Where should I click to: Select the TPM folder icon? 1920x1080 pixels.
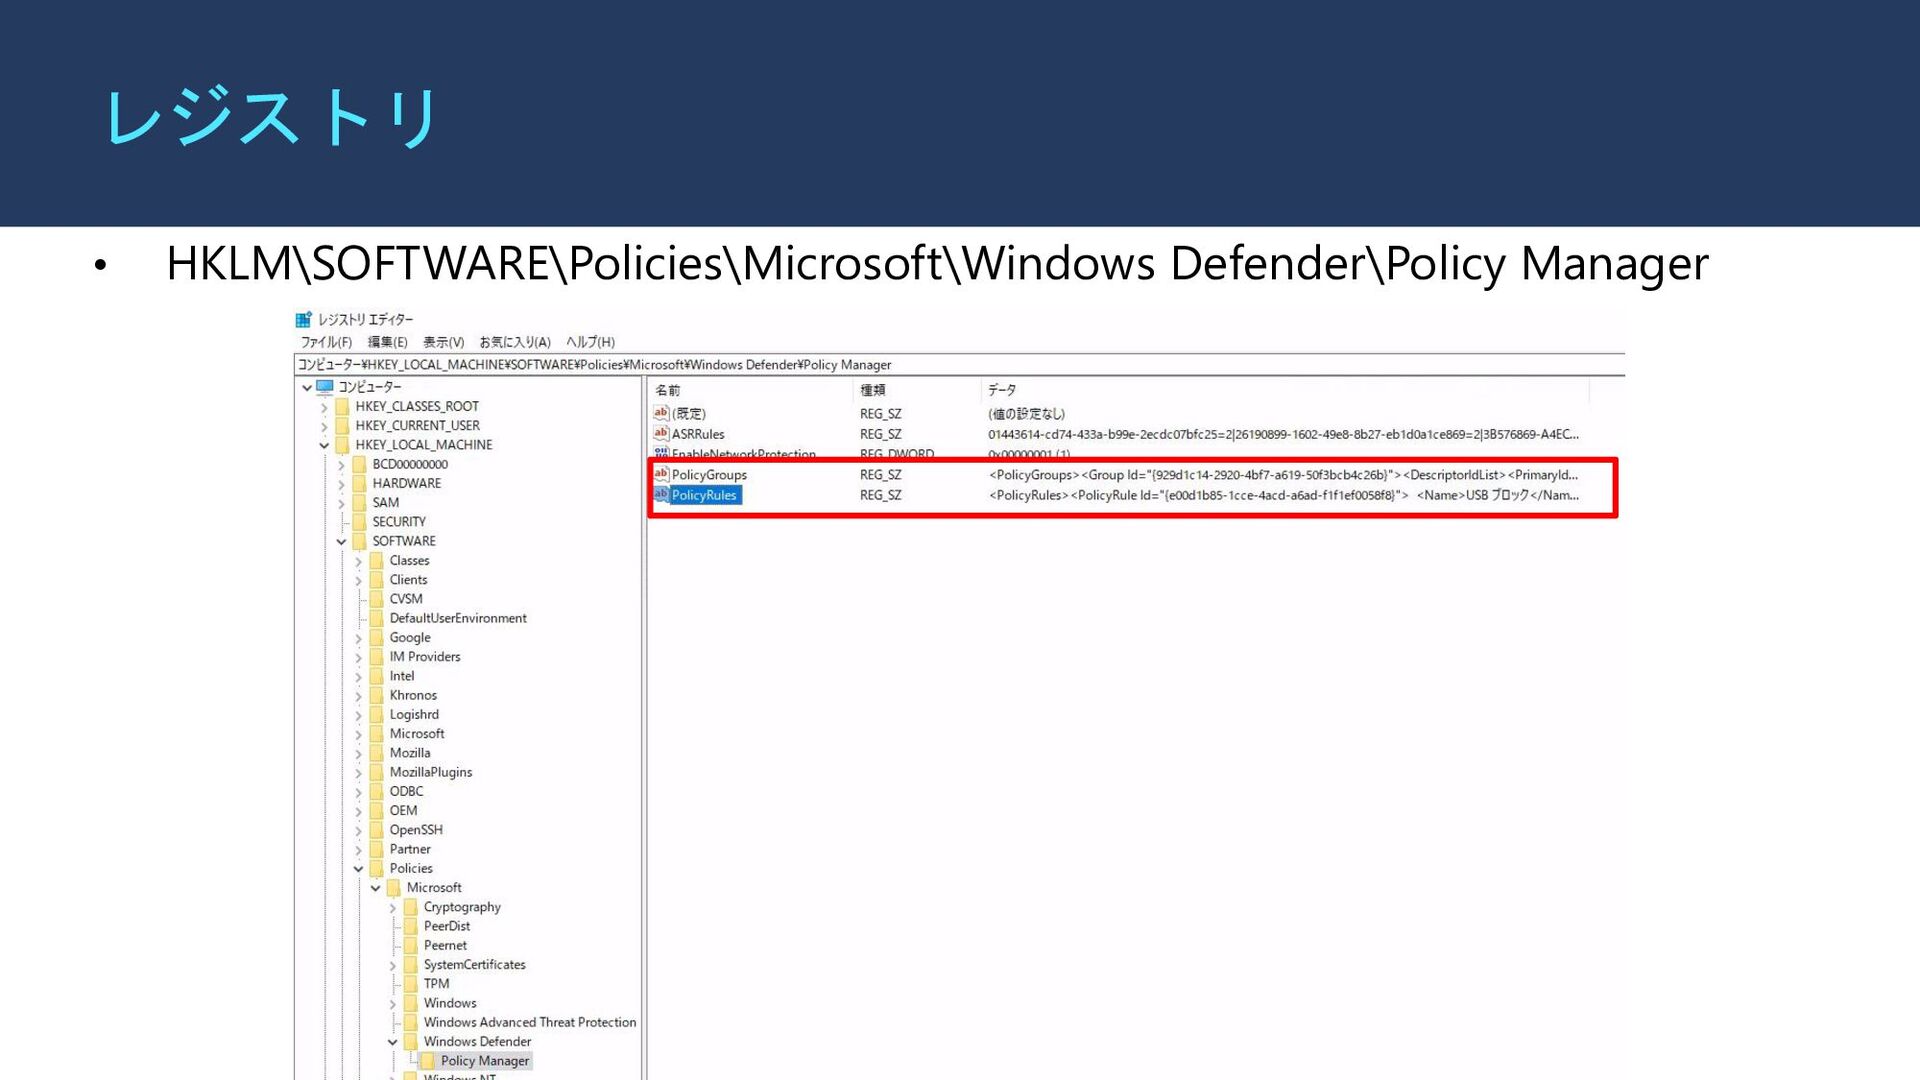click(x=410, y=984)
